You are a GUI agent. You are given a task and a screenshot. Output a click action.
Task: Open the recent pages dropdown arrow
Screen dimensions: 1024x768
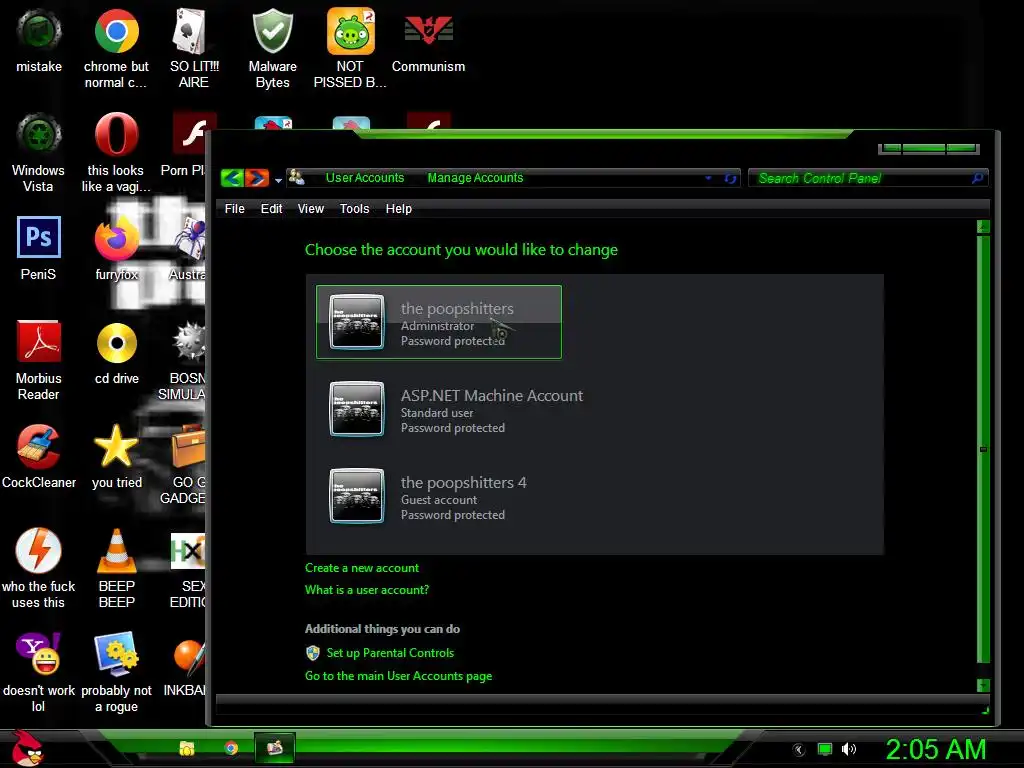[278, 180]
